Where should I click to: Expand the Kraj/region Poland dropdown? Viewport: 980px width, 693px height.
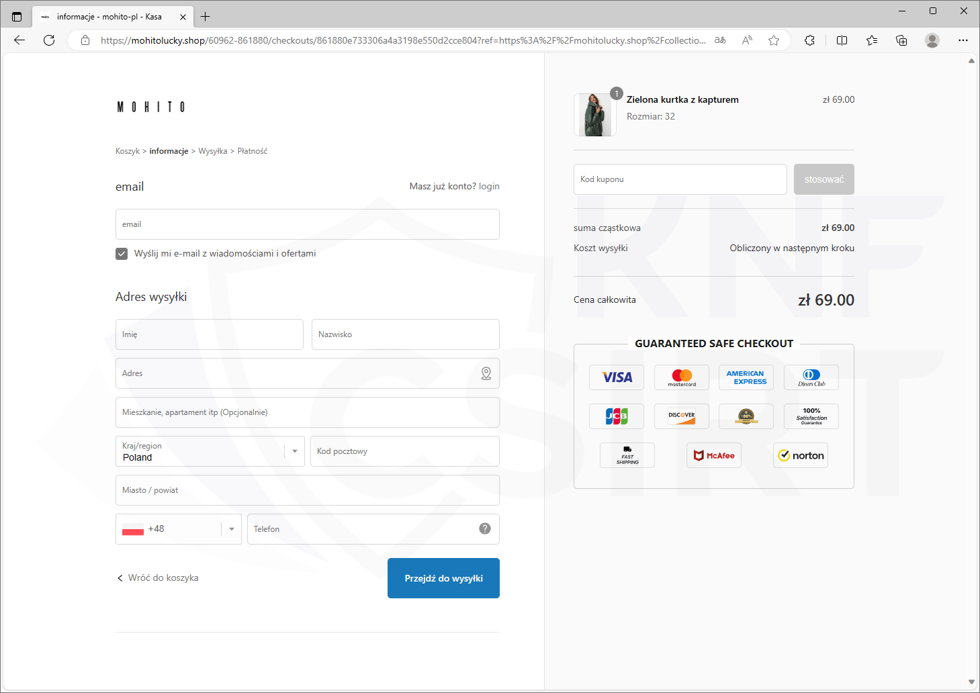click(294, 451)
